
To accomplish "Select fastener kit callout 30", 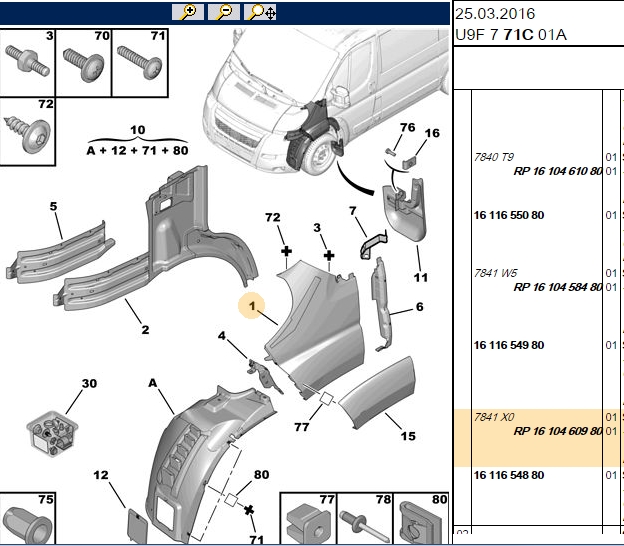I will pyautogui.click(x=89, y=383).
